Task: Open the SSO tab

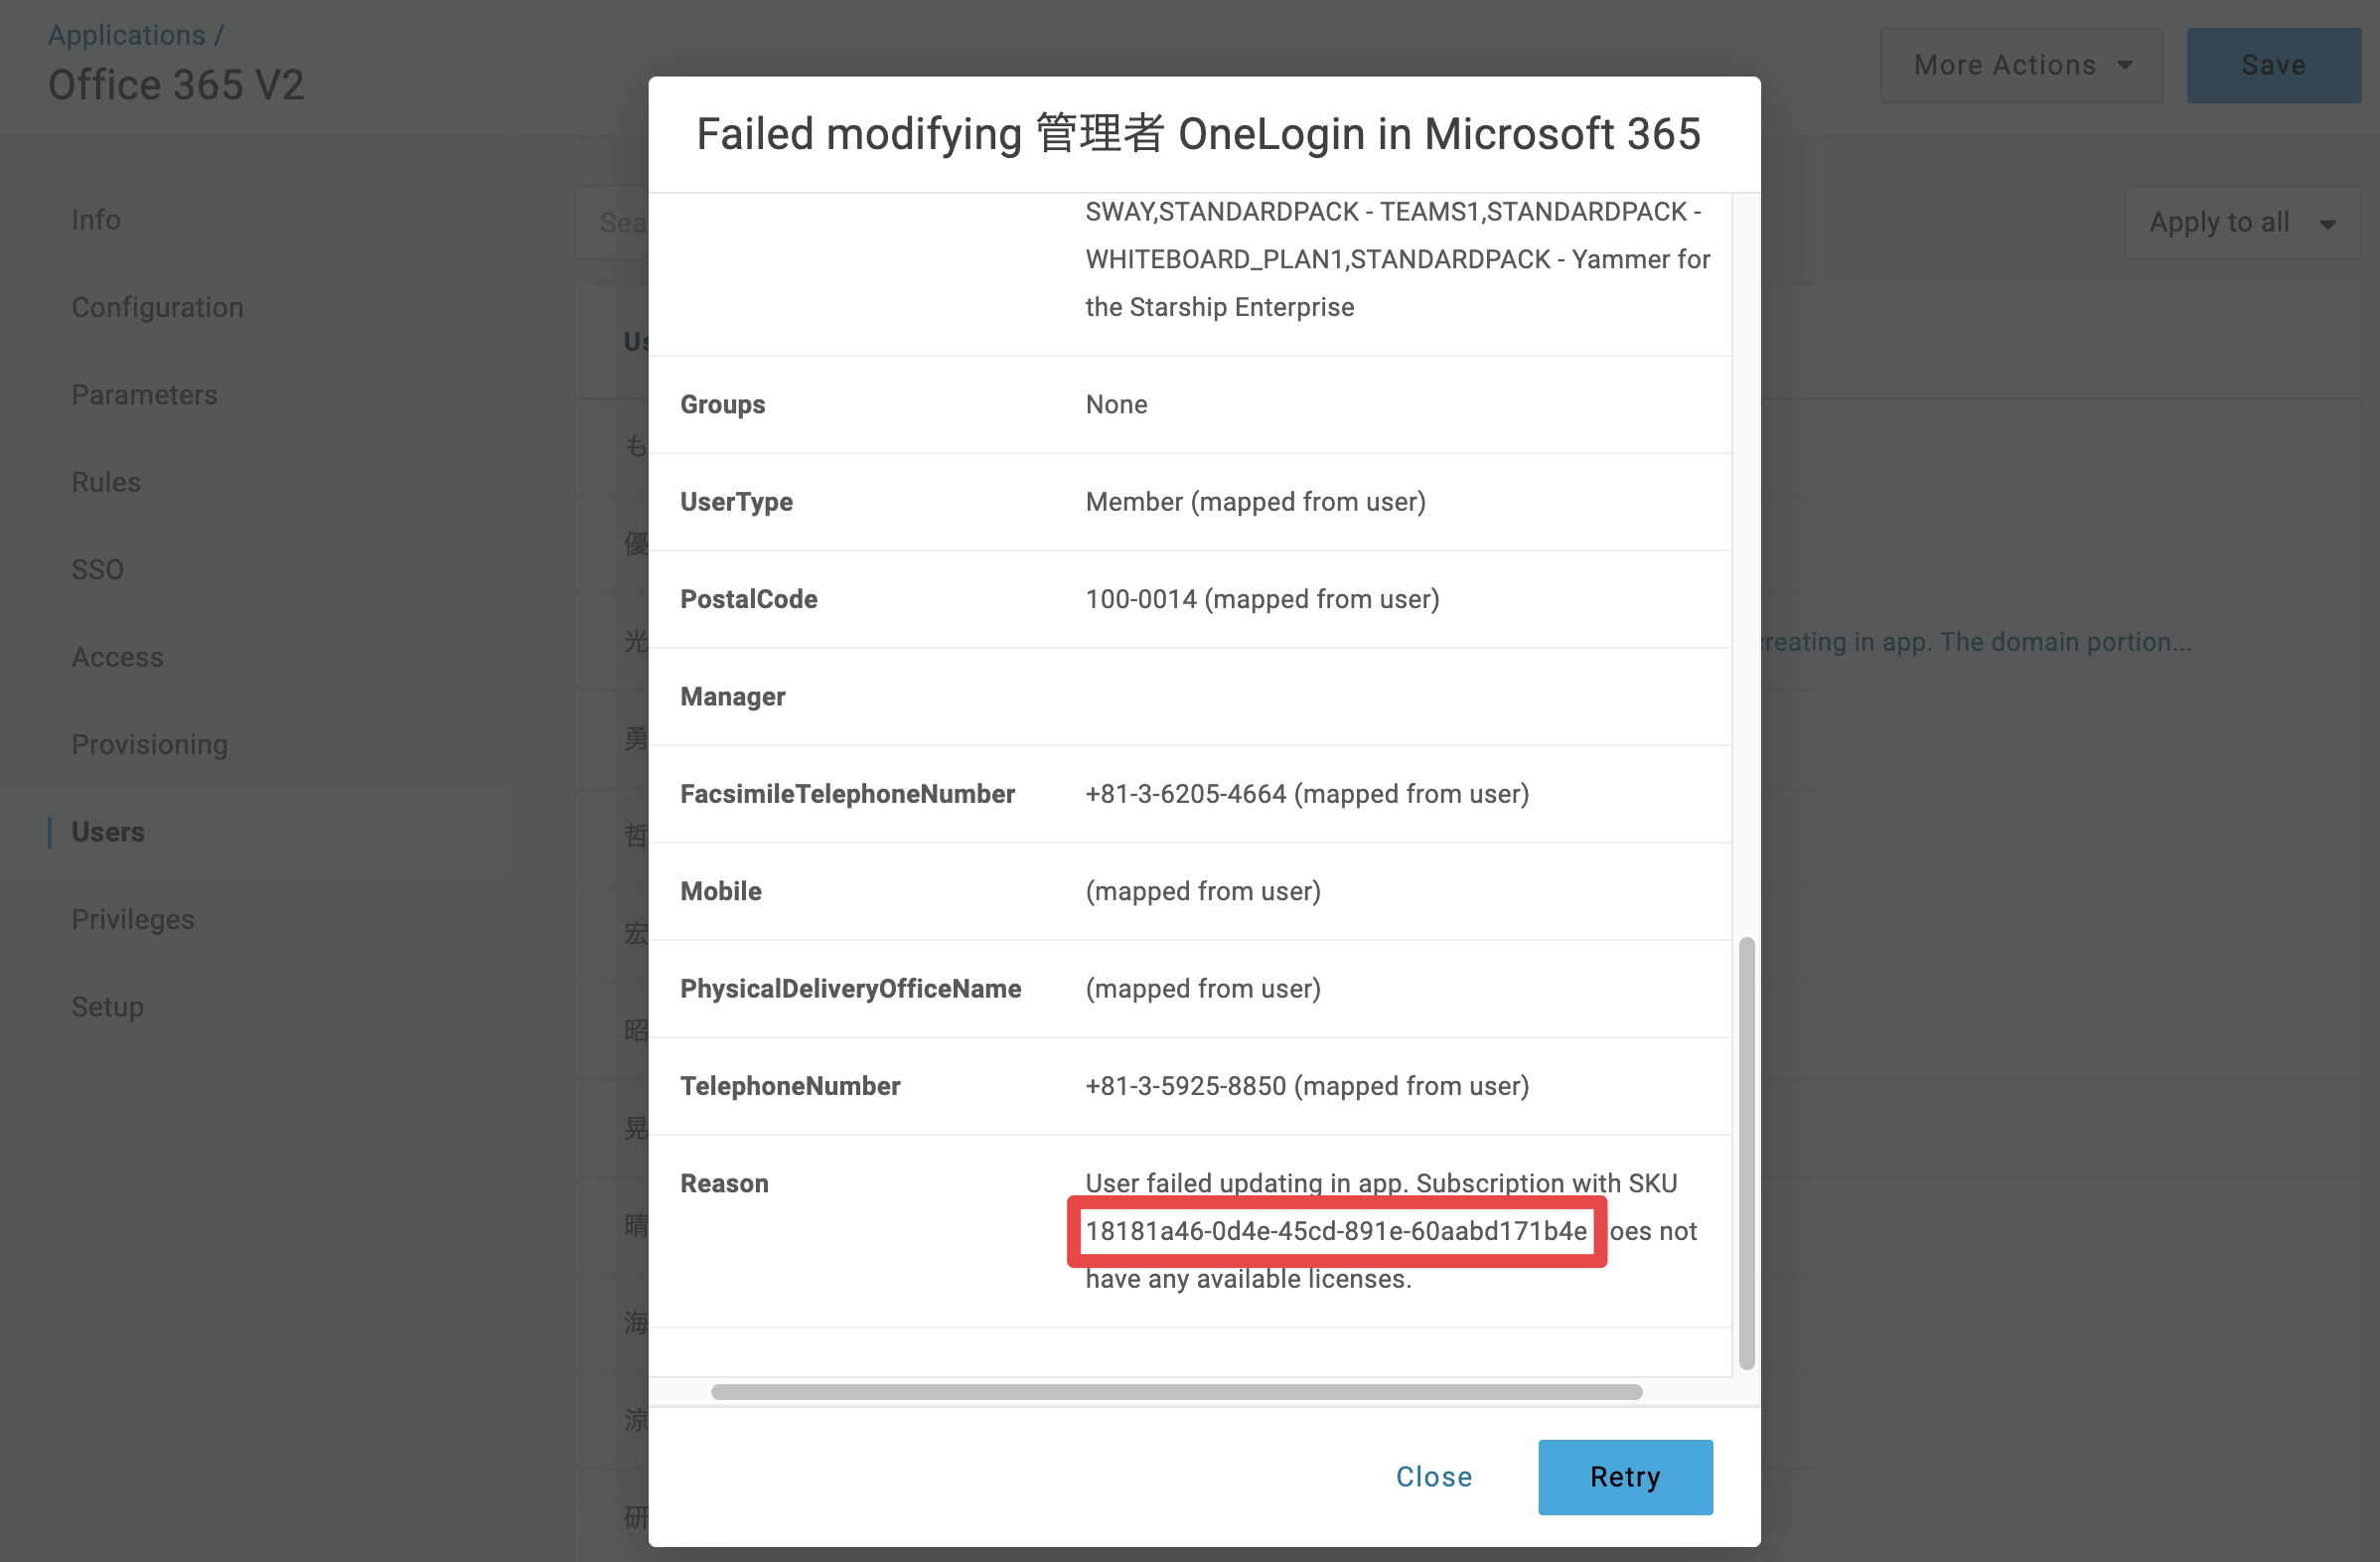Action: click(x=98, y=569)
